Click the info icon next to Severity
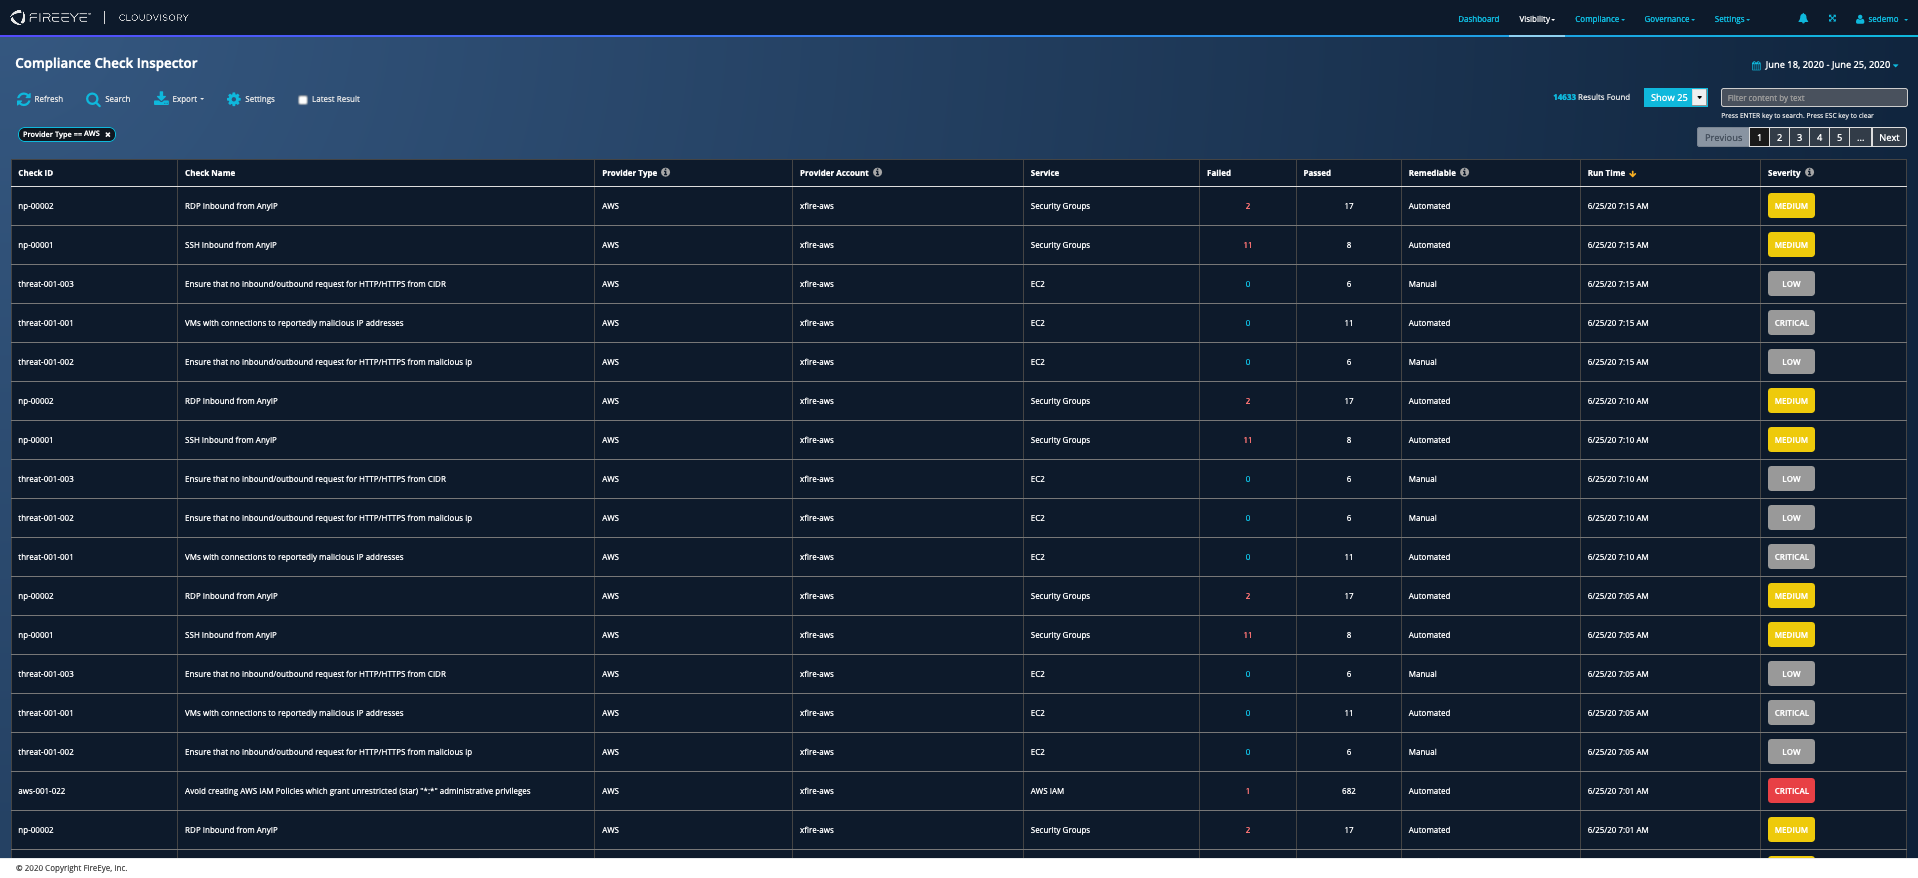 click(1809, 173)
